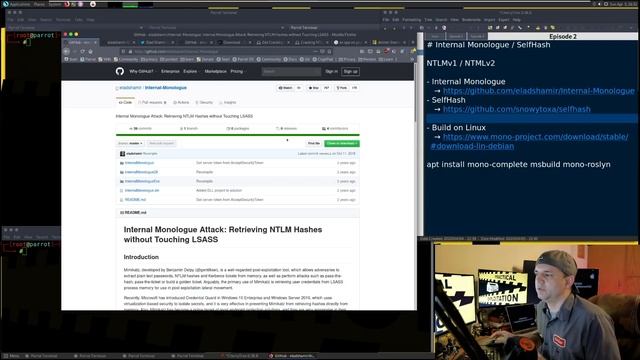Open the Terminal menu in Parrot Terminal

63,20
